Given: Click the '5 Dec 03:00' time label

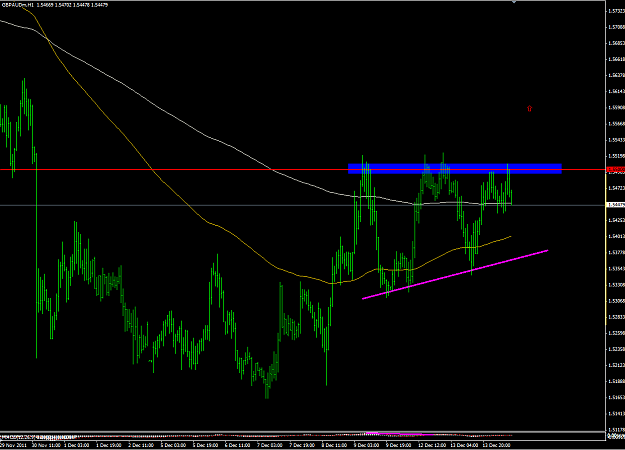Looking at the screenshot, I should pyautogui.click(x=173, y=445).
